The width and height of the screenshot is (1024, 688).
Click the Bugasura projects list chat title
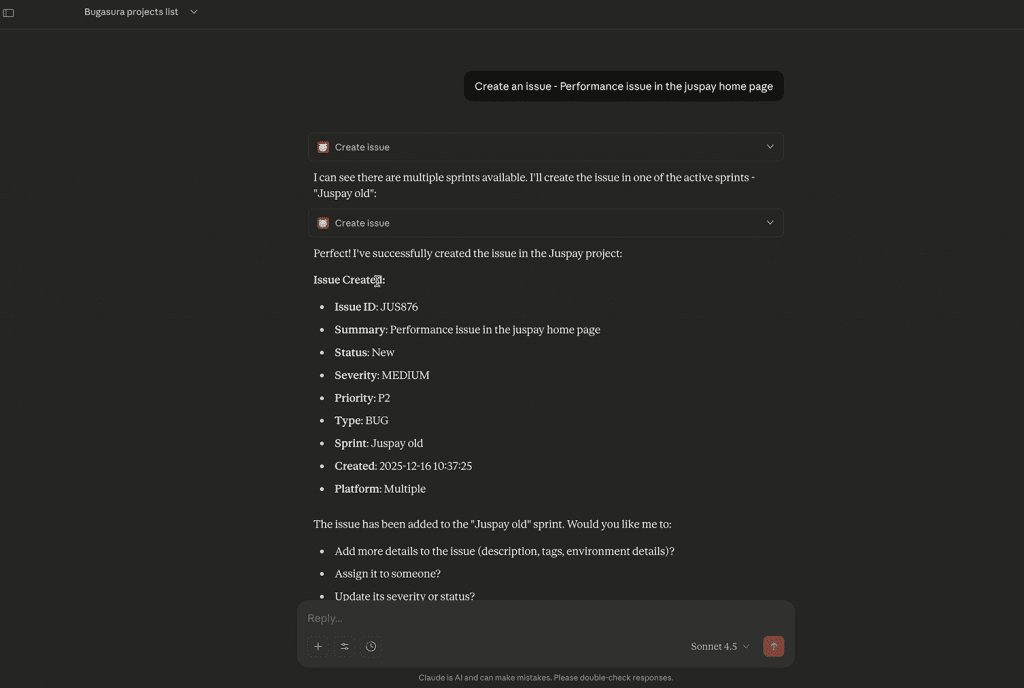pyautogui.click(x=131, y=12)
